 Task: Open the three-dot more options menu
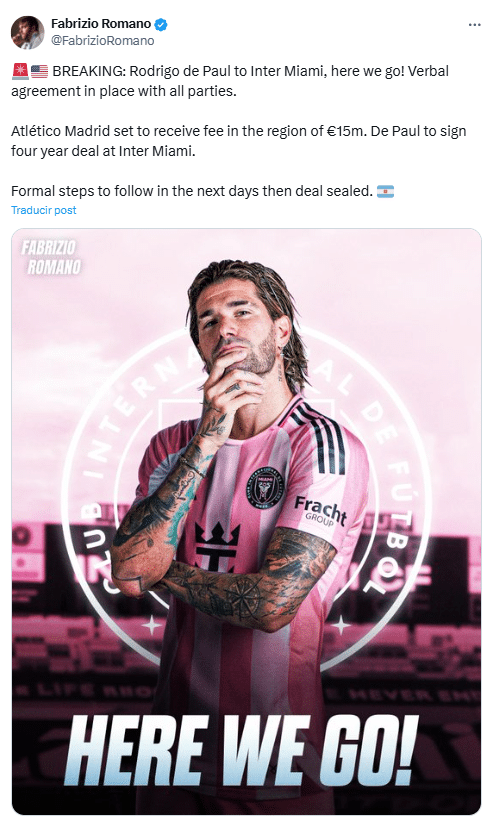[474, 25]
